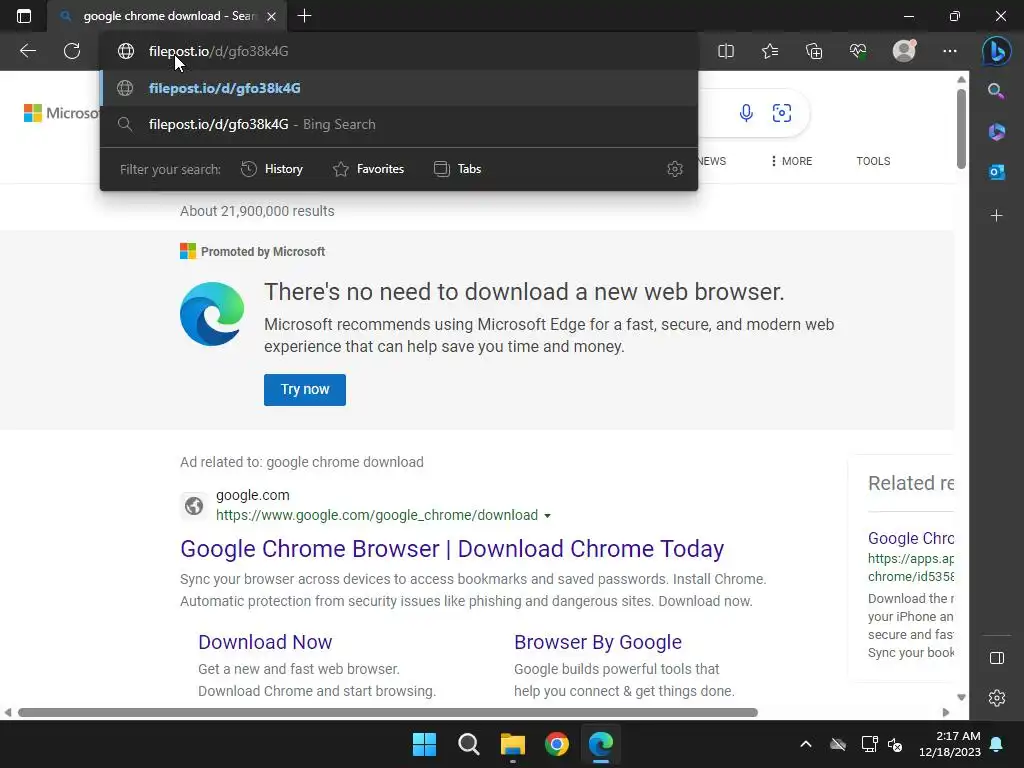Viewport: 1024px width, 768px height.
Task: Click the browser Back arrow
Action: pyautogui.click(x=28, y=51)
